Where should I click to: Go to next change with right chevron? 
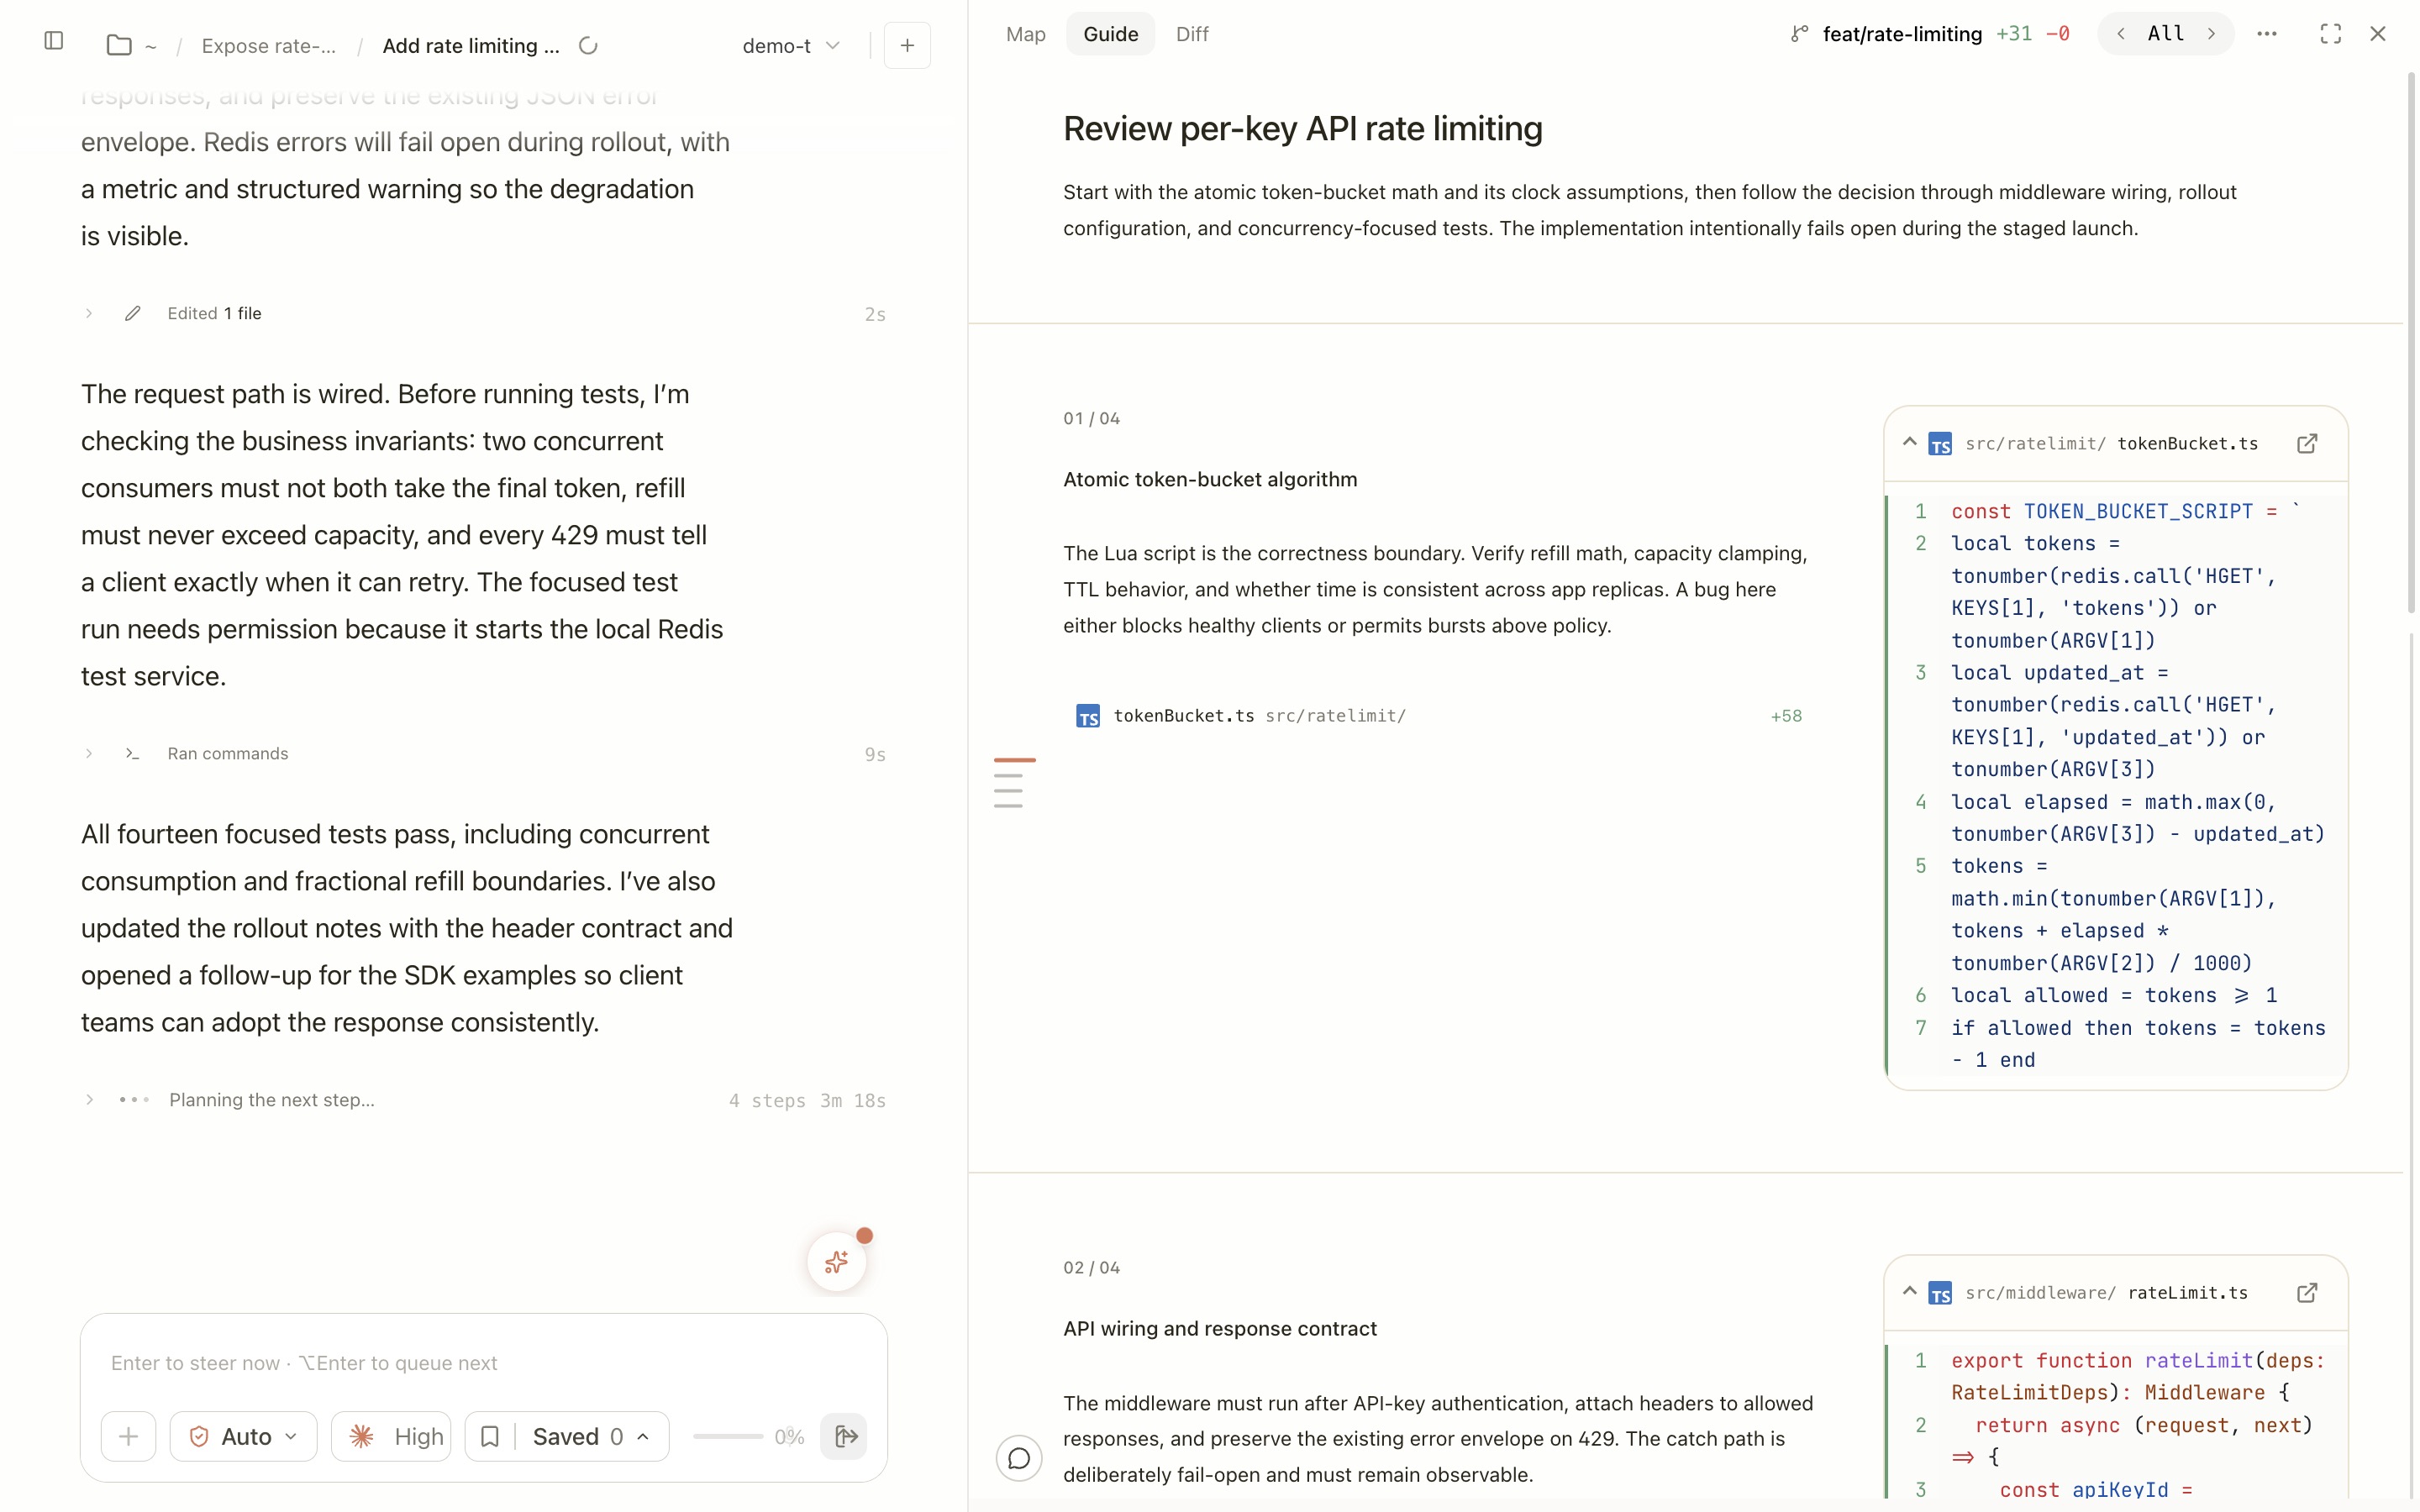pos(2211,34)
